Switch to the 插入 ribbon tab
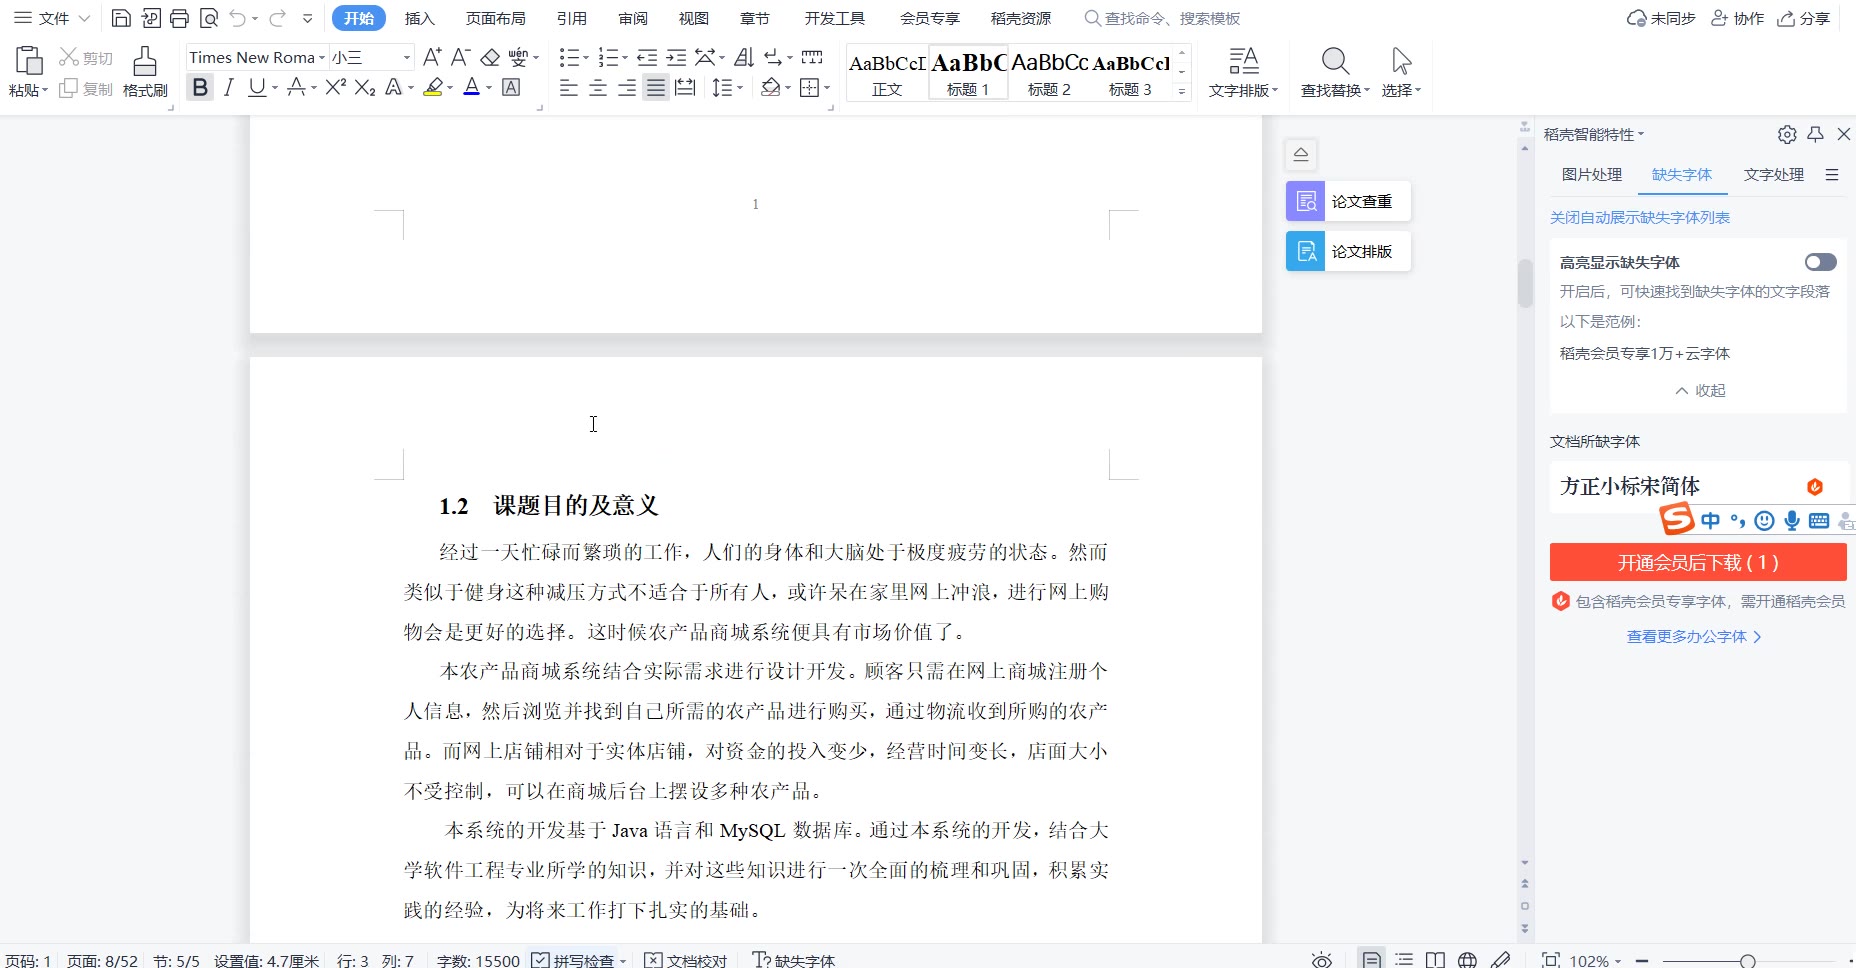The image size is (1856, 968). pyautogui.click(x=419, y=18)
